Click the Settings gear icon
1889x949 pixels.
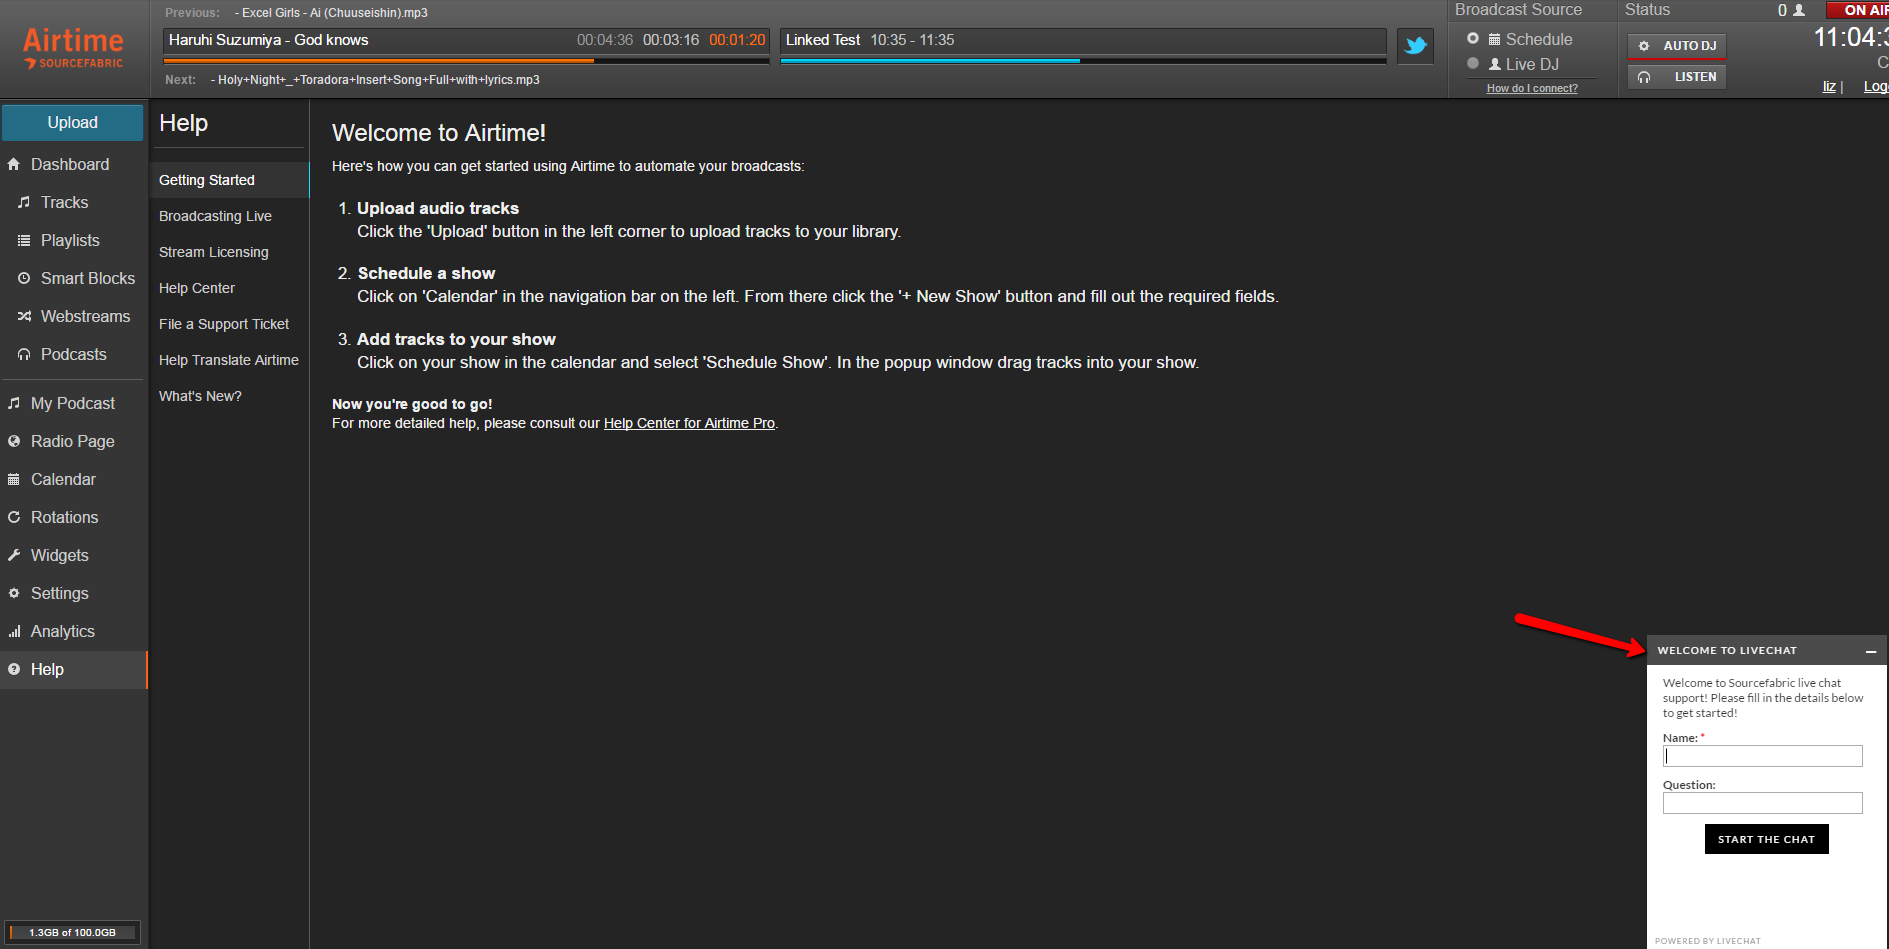pyautogui.click(x=14, y=593)
